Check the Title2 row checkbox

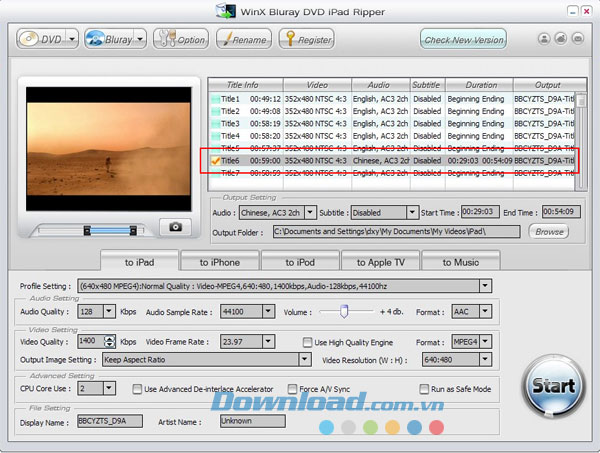[x=215, y=111]
